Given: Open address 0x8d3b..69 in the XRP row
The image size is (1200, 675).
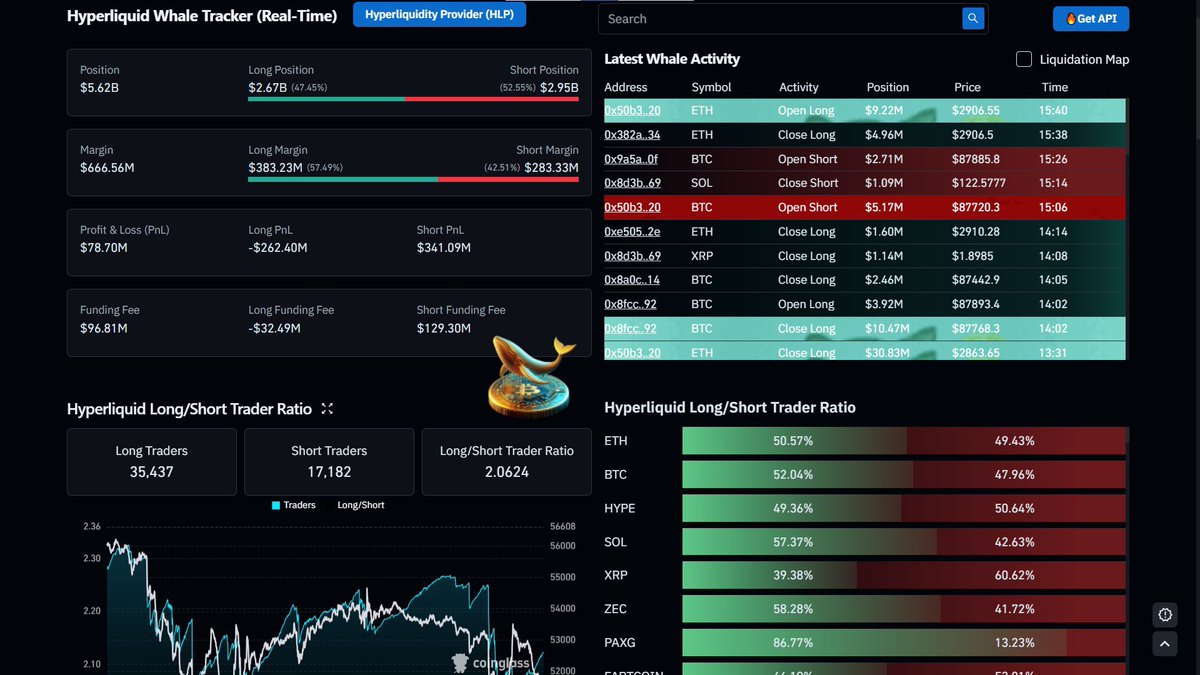Looking at the screenshot, I should 632,256.
